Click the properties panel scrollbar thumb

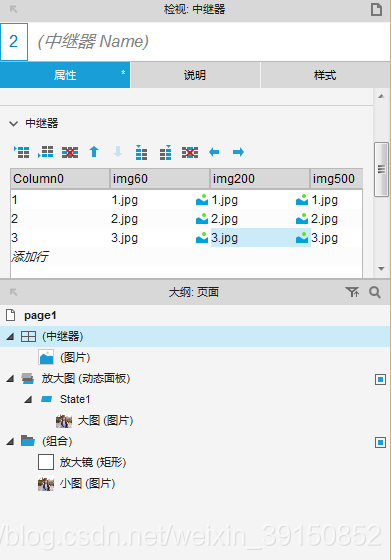click(x=381, y=169)
